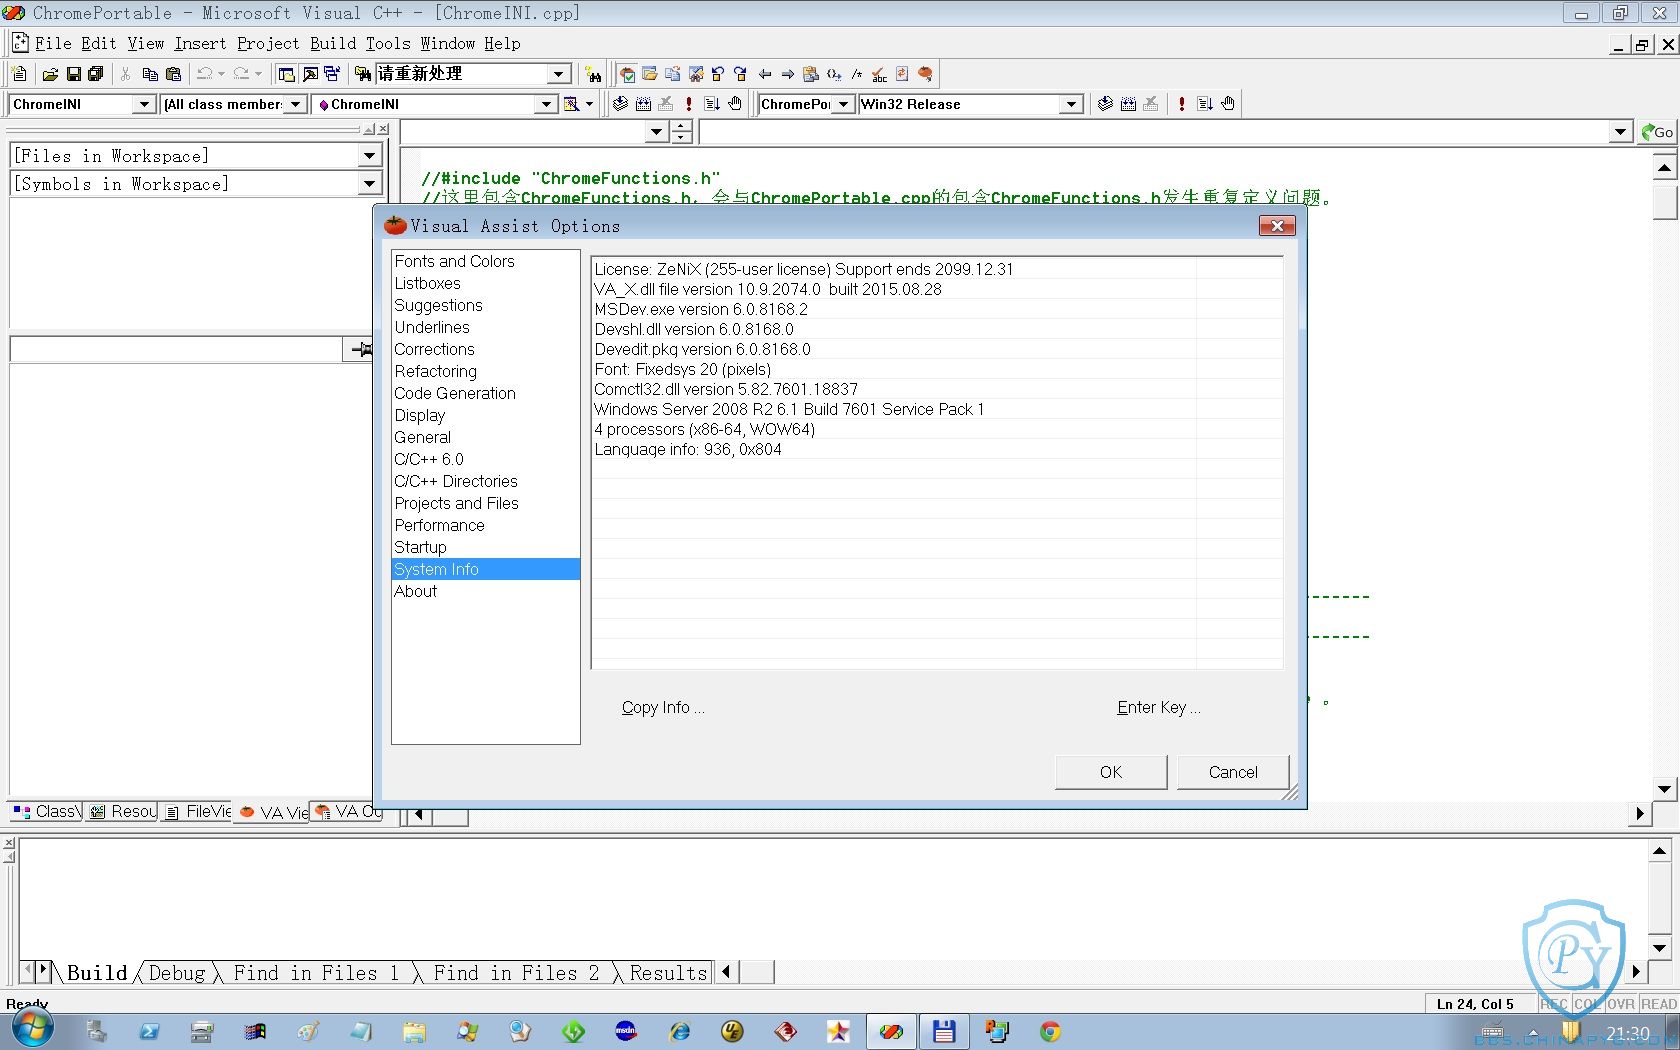Open the active project ChromePor dropdown
Screen dimensions: 1680x1050
pos(843,104)
